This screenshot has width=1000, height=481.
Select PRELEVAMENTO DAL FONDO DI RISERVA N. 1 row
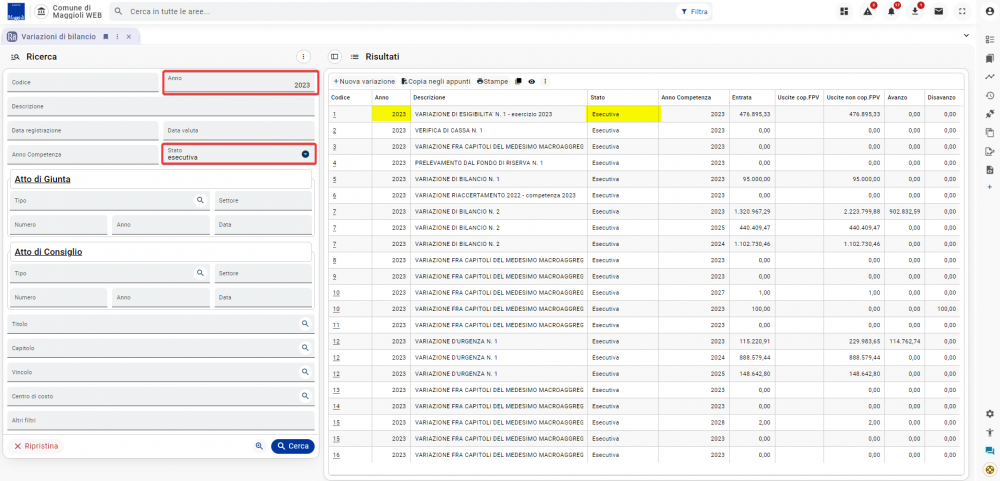[x=643, y=163]
